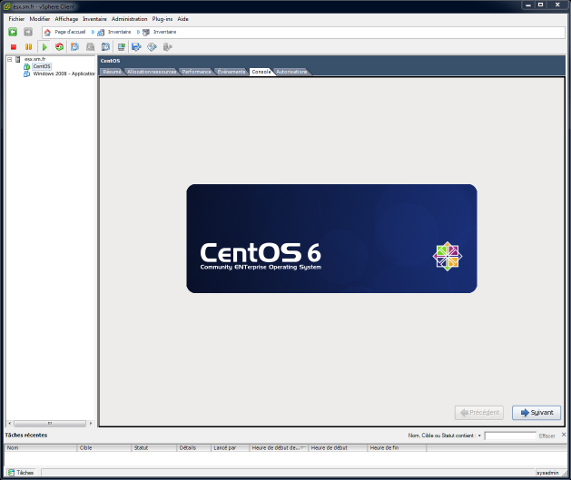The width and height of the screenshot is (571, 480).
Task: Click the 'Tâches récentes' panel title
Action: pyautogui.click(x=26, y=435)
